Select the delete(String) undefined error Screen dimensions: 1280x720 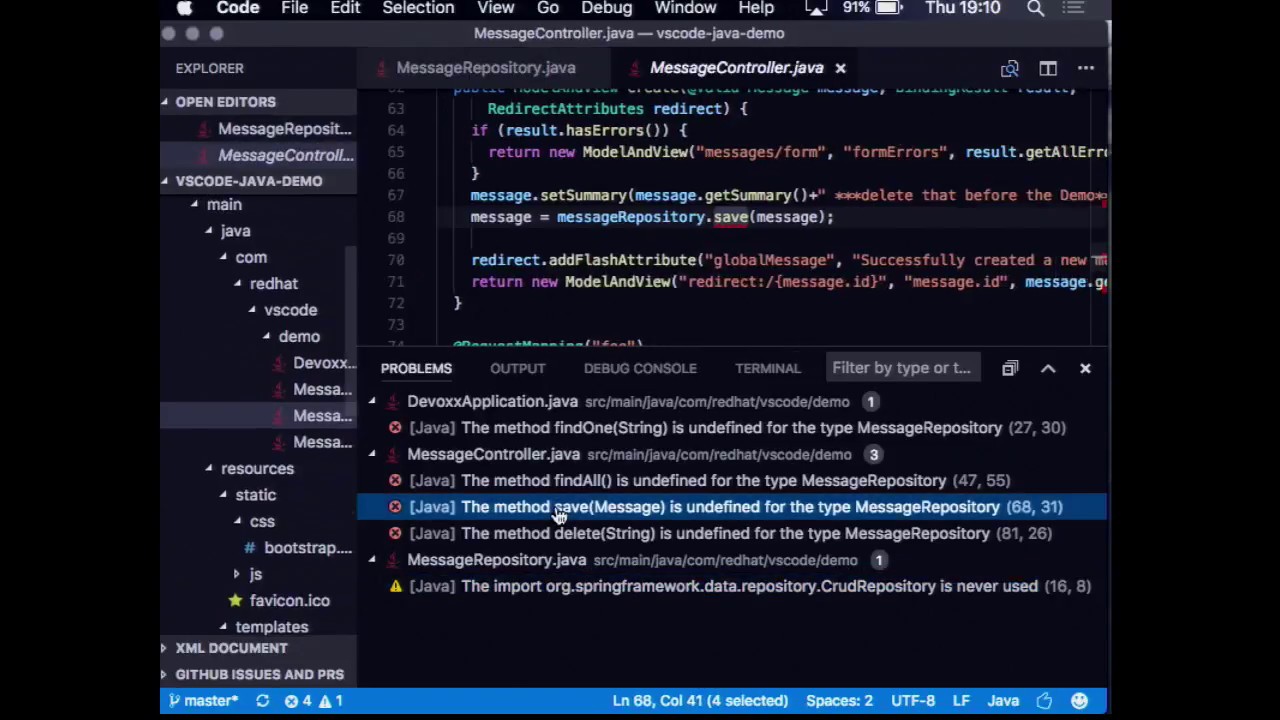click(732, 534)
